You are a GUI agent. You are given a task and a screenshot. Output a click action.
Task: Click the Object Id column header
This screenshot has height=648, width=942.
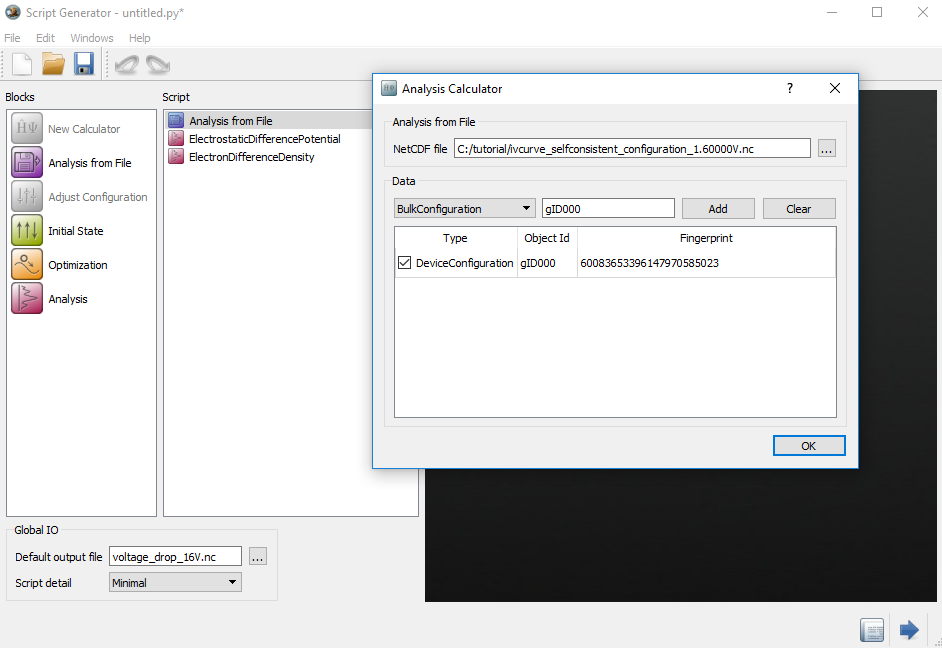click(547, 238)
